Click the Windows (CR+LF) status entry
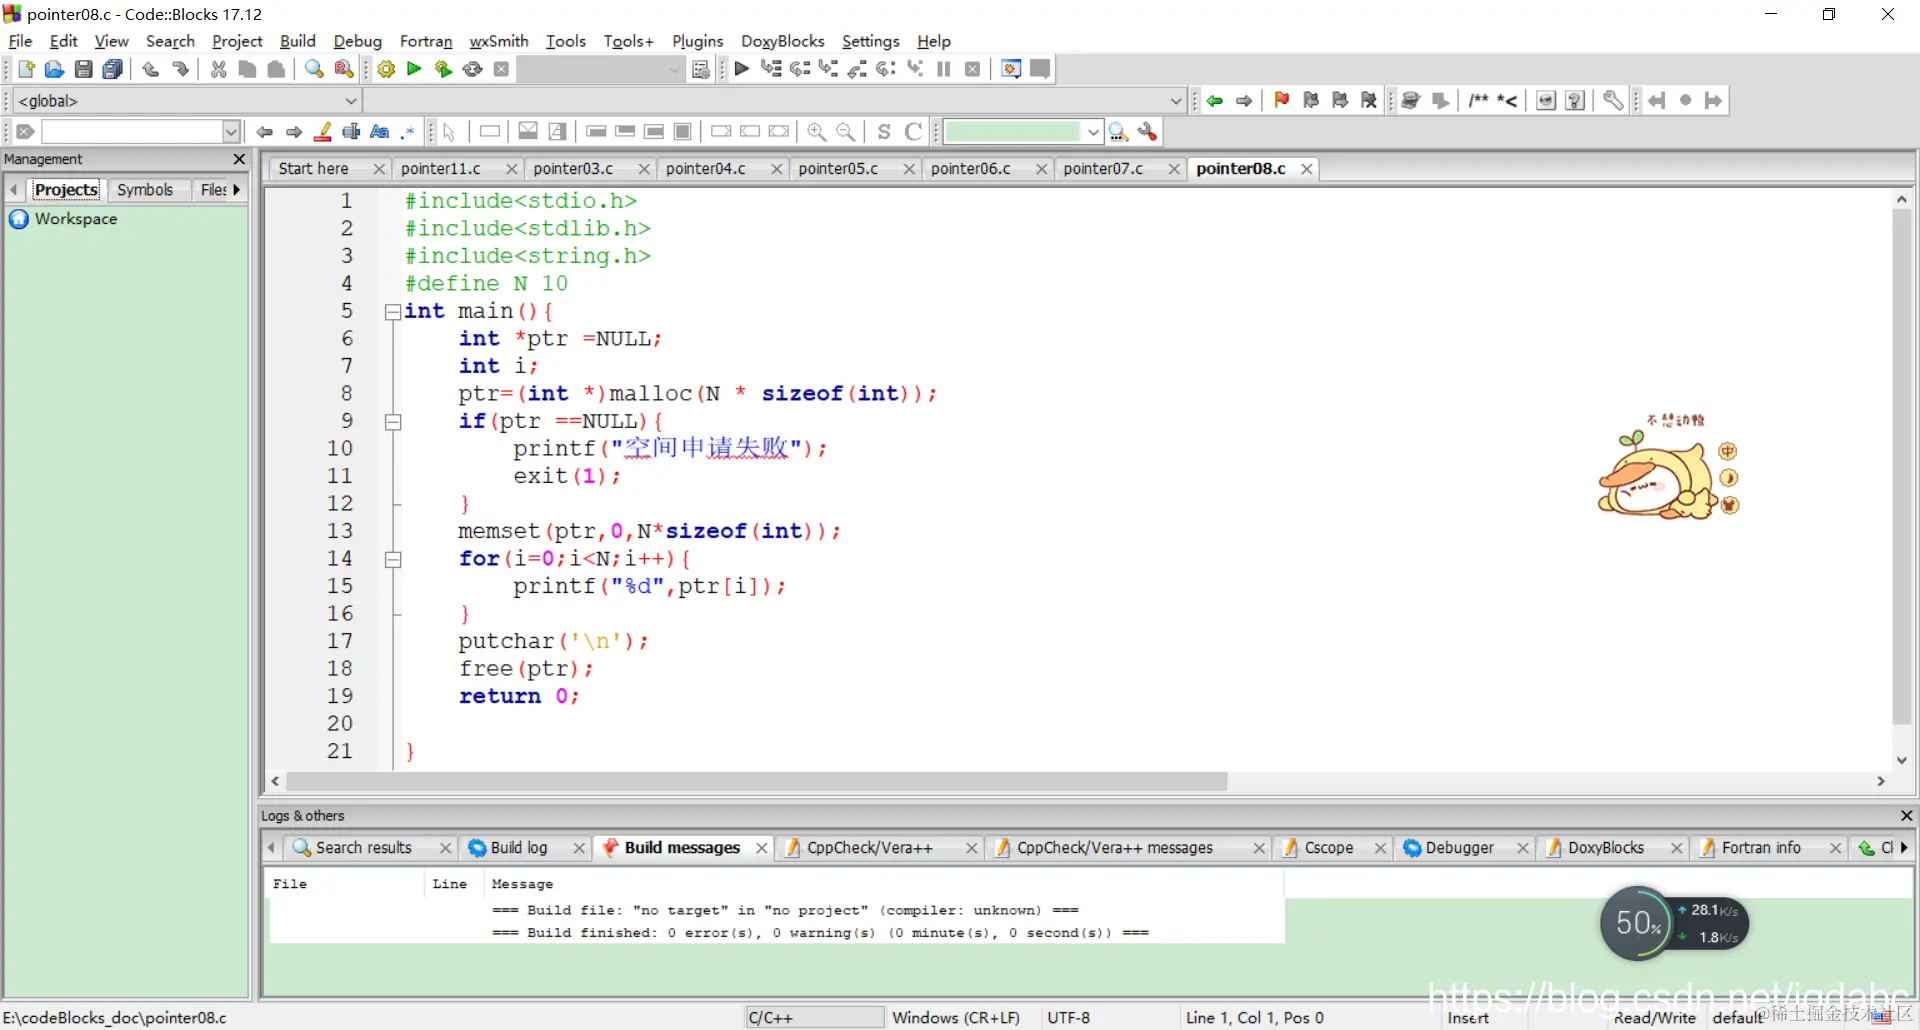This screenshot has width=1920, height=1030. point(955,1017)
